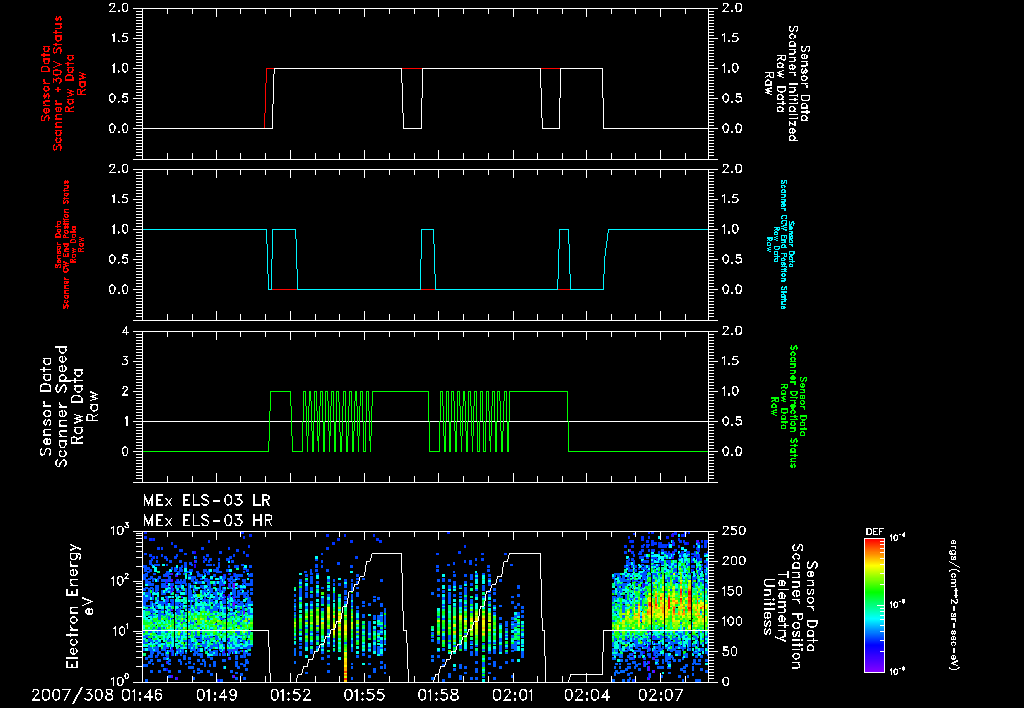Click the 02:07 time axis label
1024x708 pixels.
click(x=660, y=695)
